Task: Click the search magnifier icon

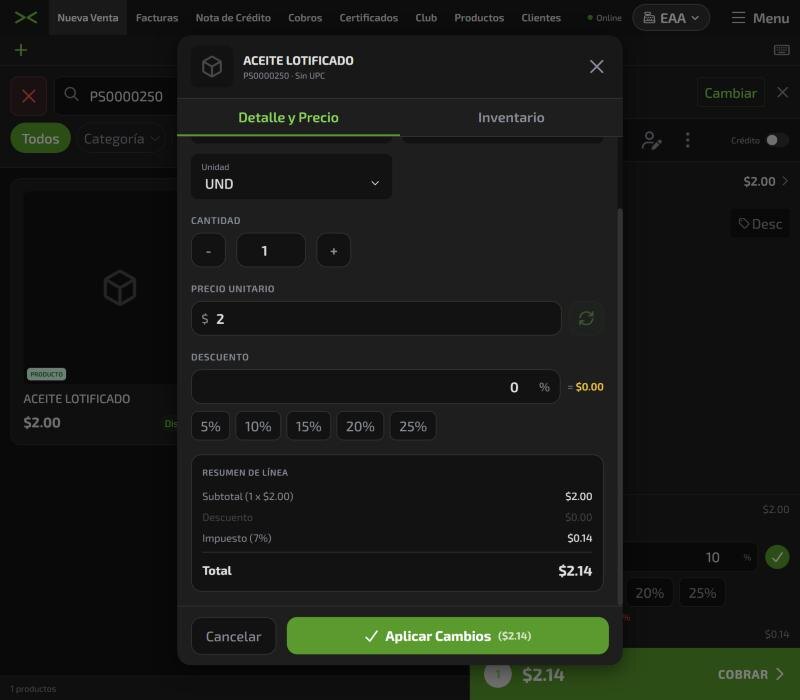Action: tap(71, 94)
